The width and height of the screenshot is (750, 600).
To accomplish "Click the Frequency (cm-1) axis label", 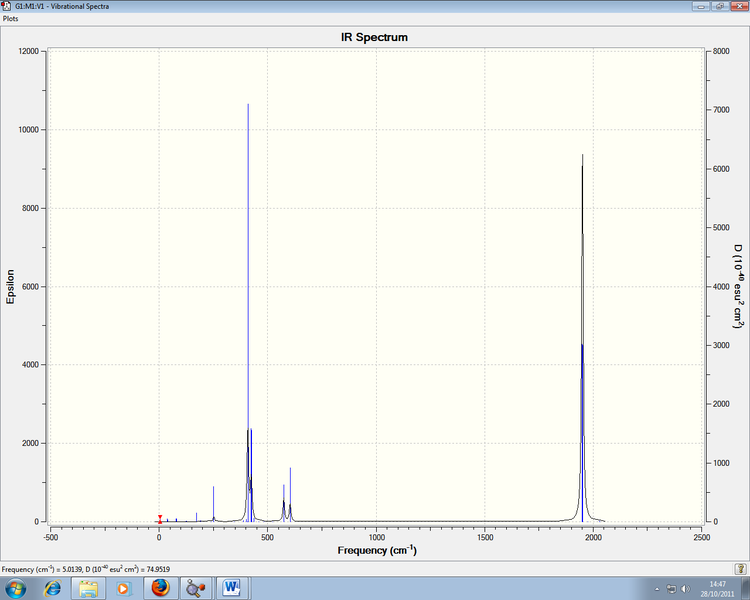I will point(377,550).
